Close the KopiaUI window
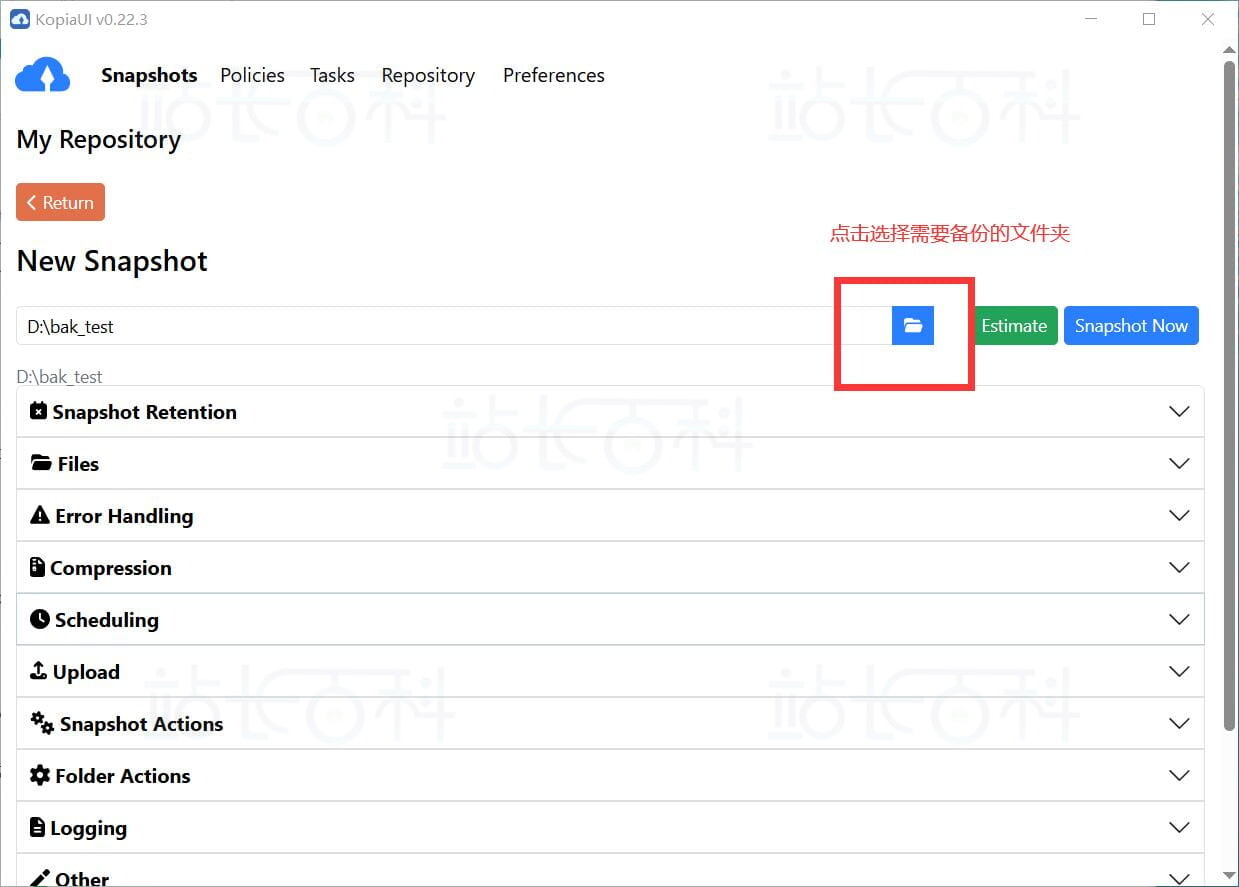1239x887 pixels. 1208,19
